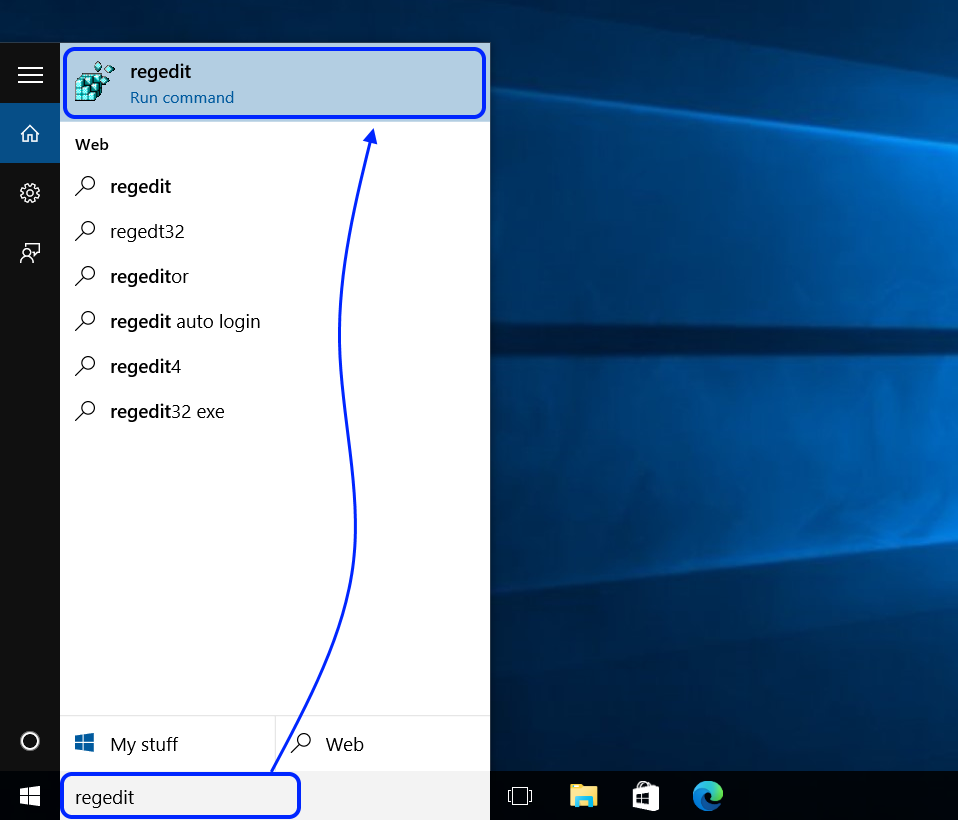The image size is (958, 820).
Task: Click magnifier icon beside 'regedt32'
Action: pyautogui.click(x=86, y=231)
